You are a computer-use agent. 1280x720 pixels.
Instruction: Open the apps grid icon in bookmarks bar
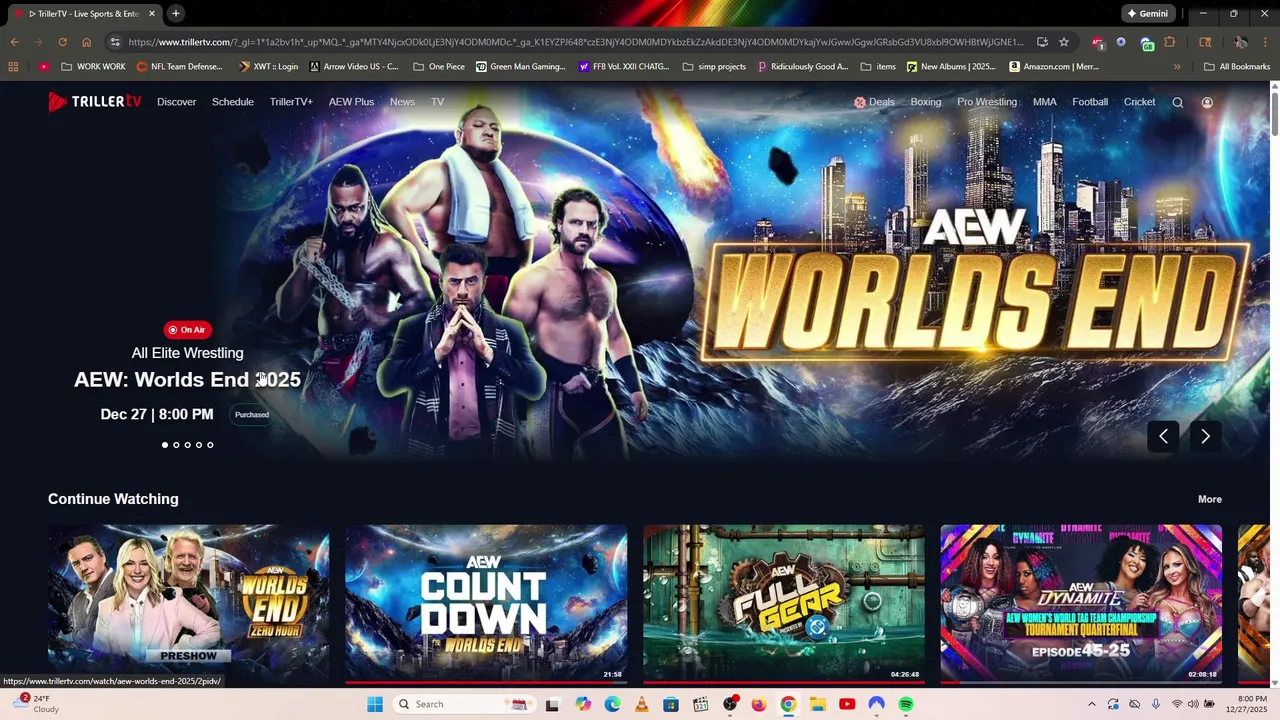coord(13,67)
